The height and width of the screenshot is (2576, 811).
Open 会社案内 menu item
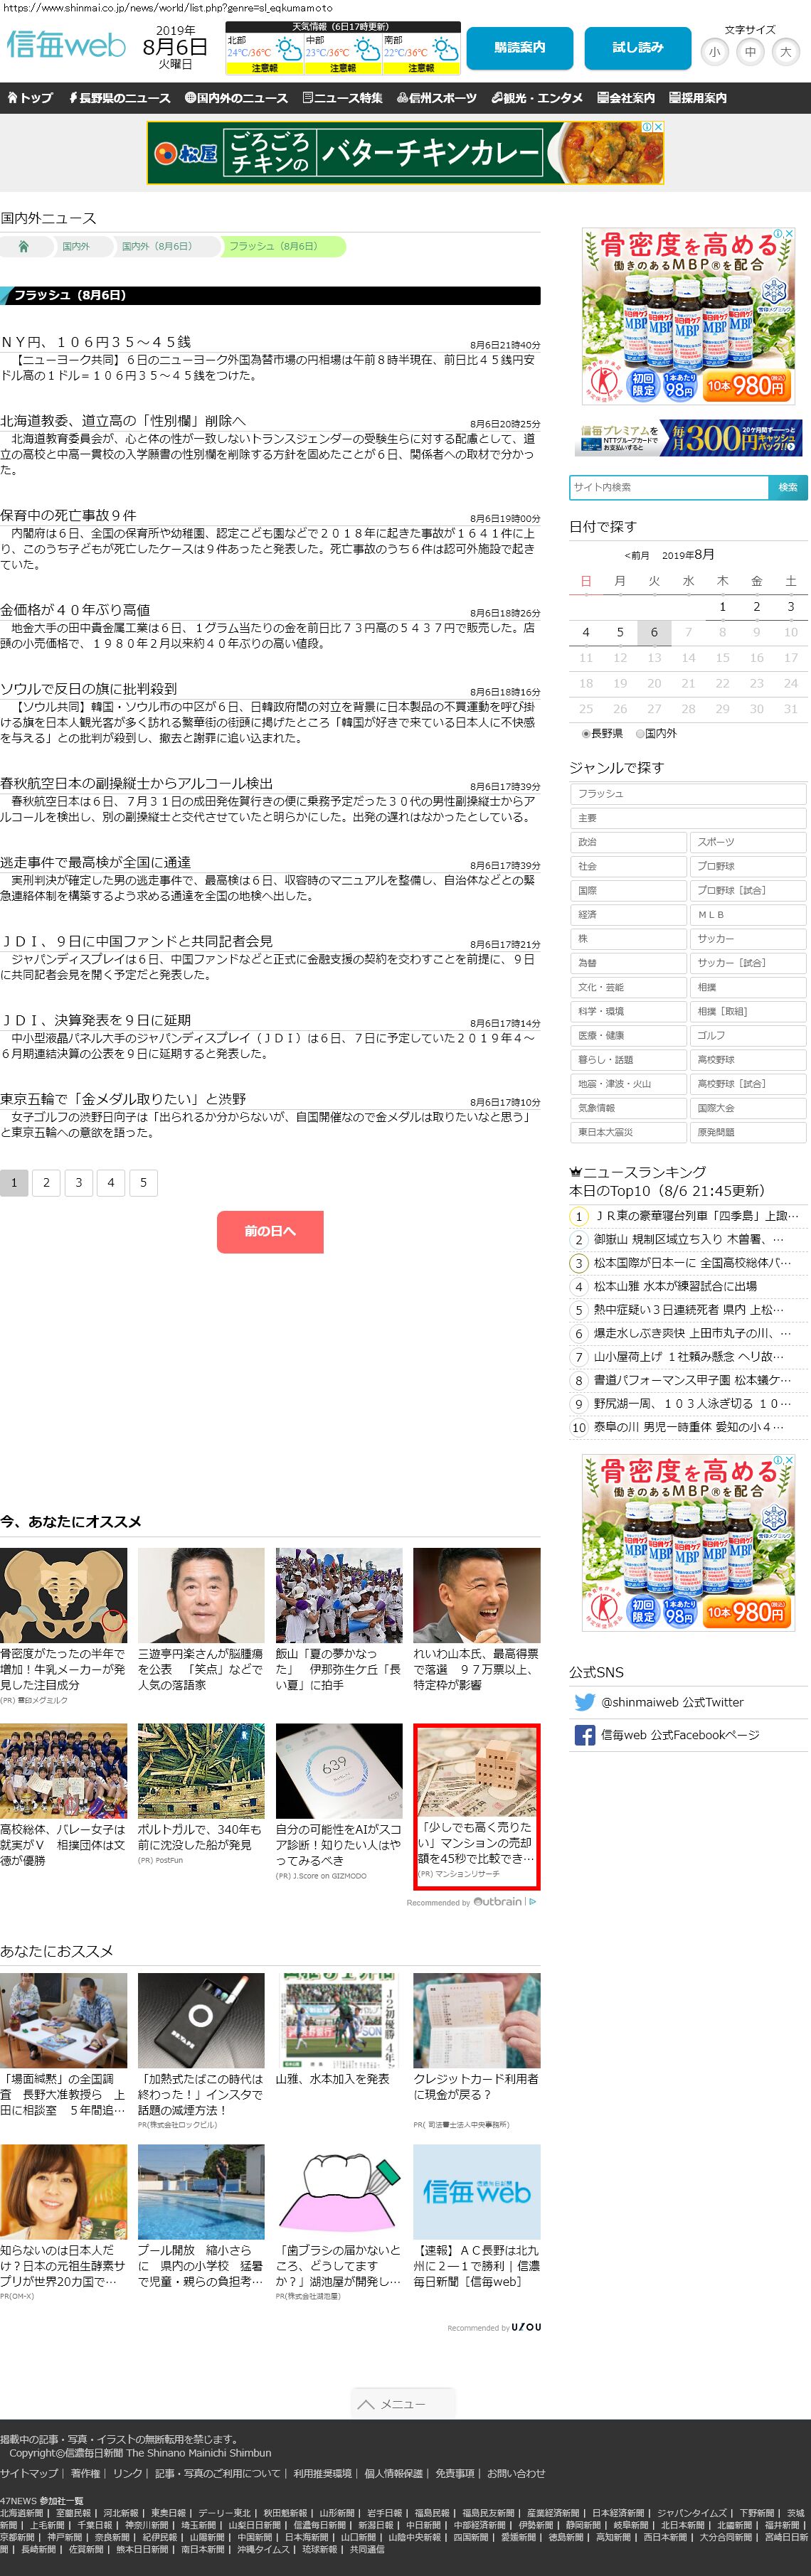626,98
